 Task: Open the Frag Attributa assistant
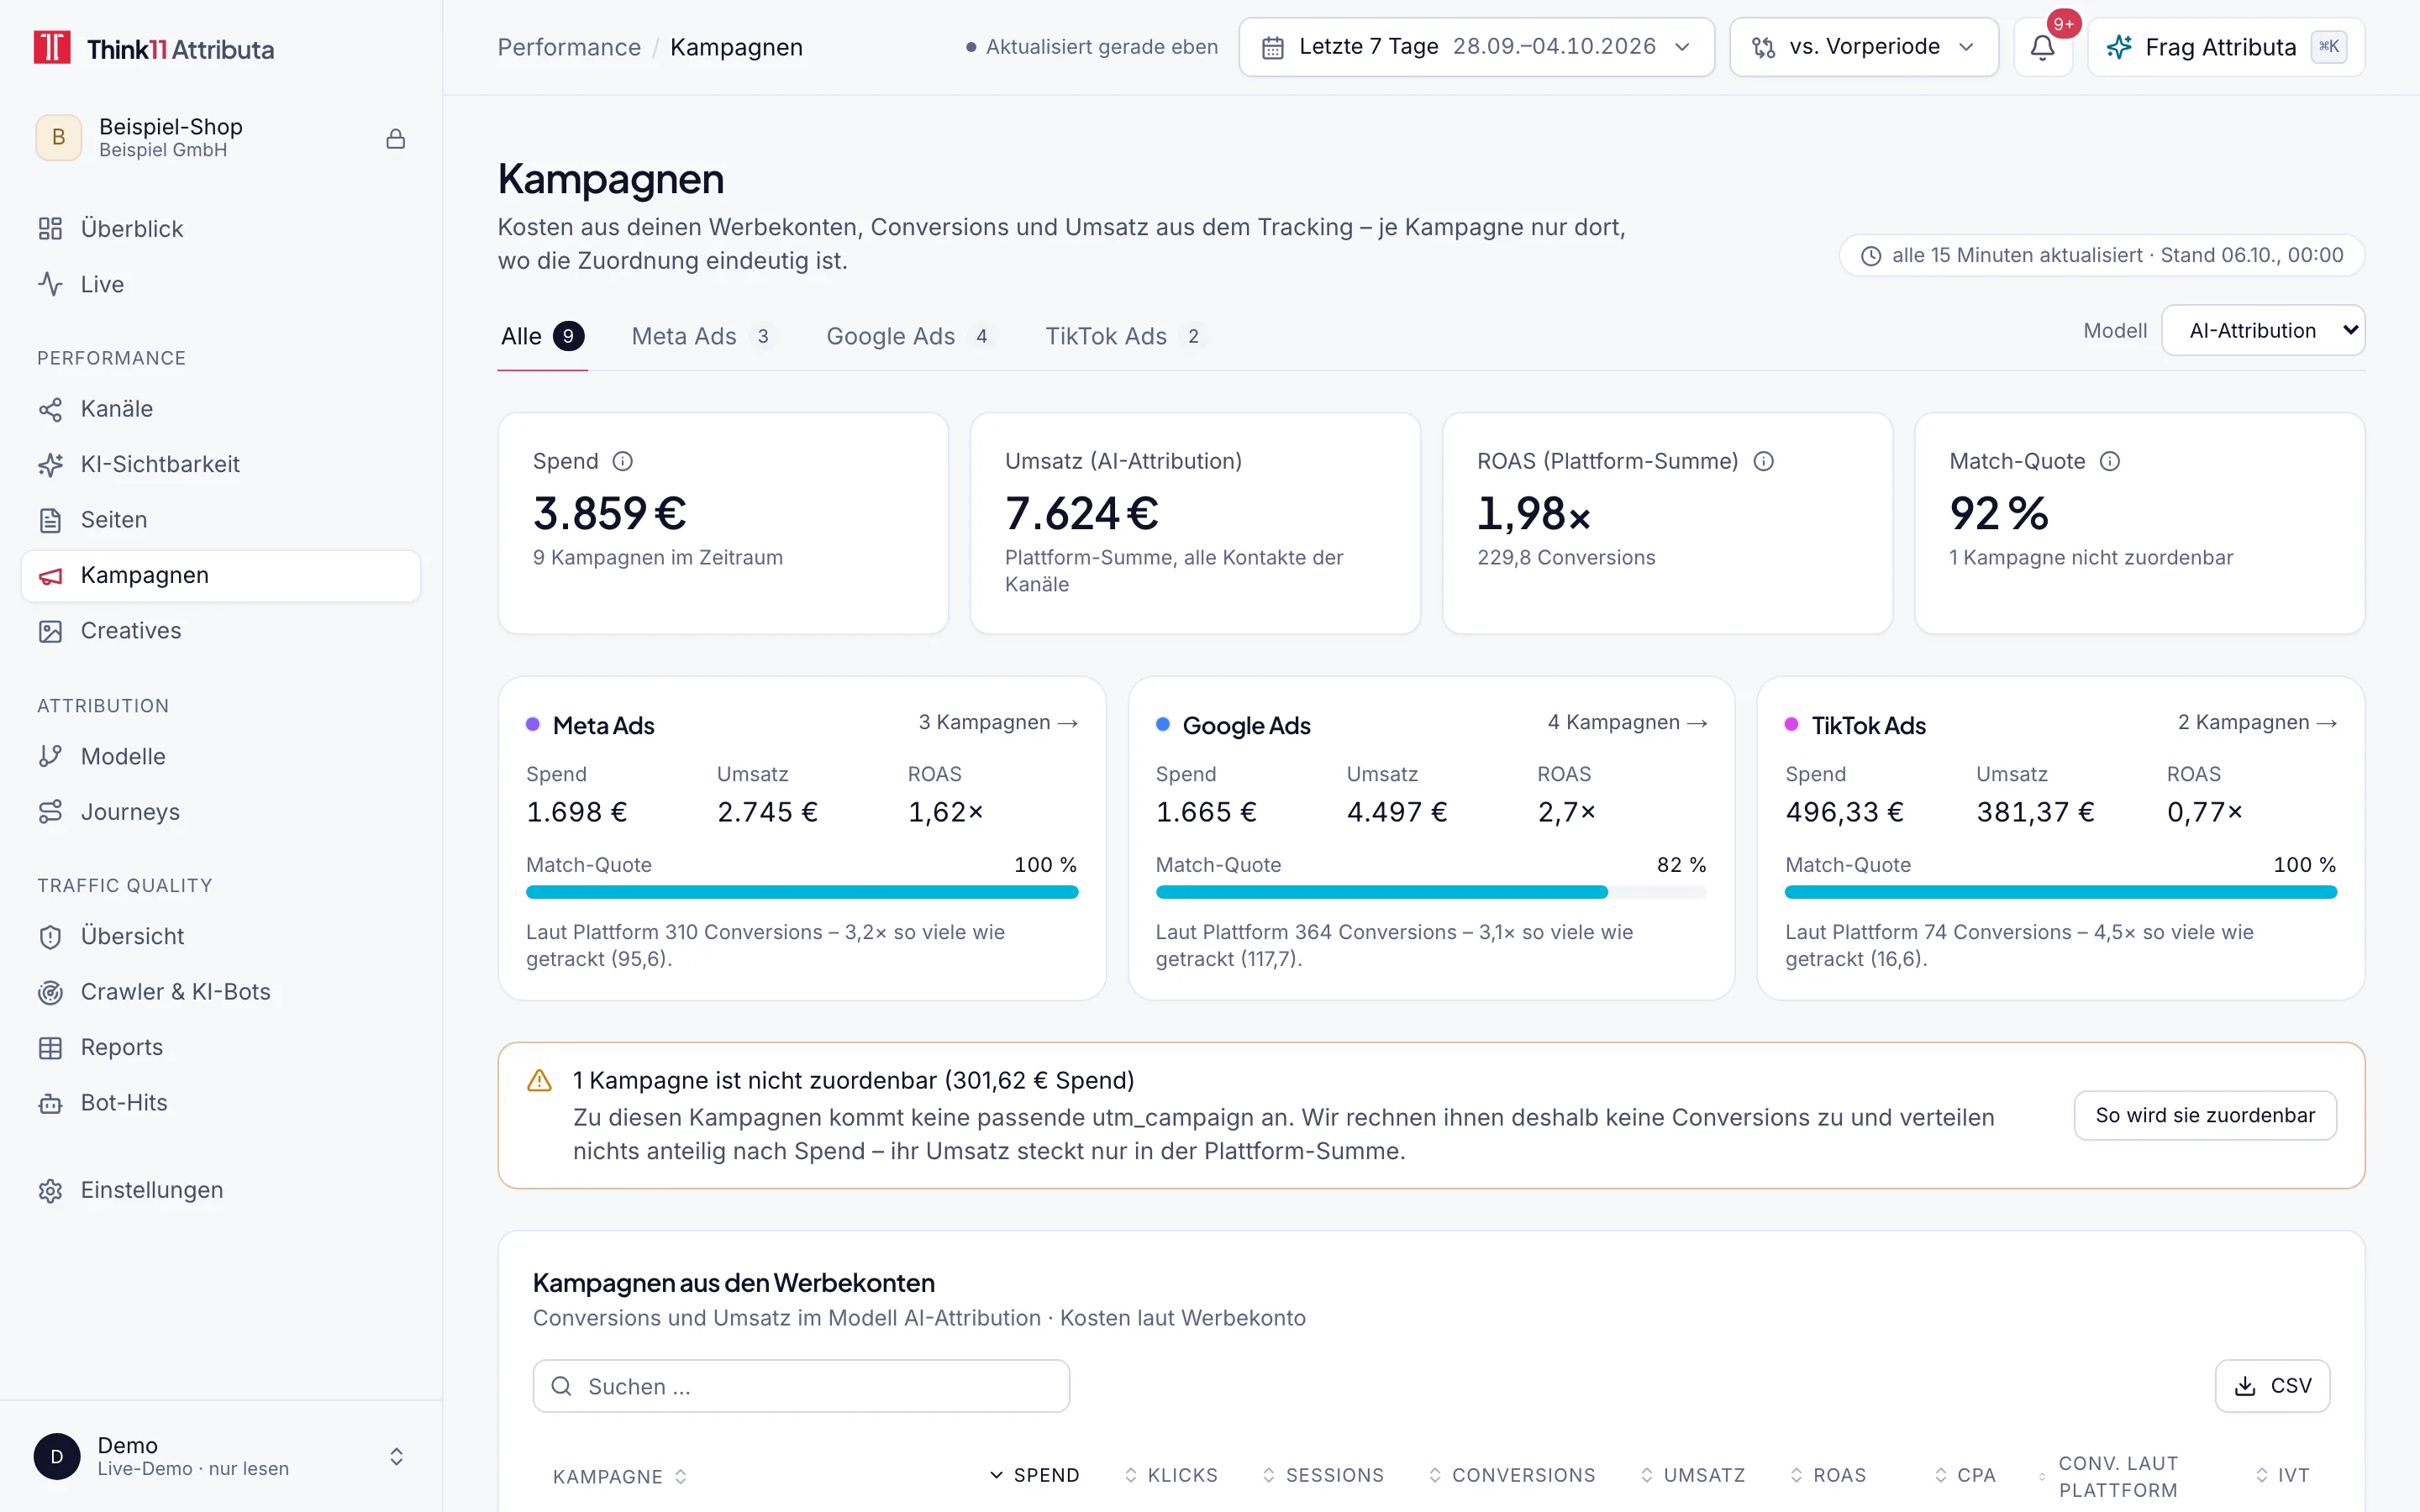coord(2226,47)
